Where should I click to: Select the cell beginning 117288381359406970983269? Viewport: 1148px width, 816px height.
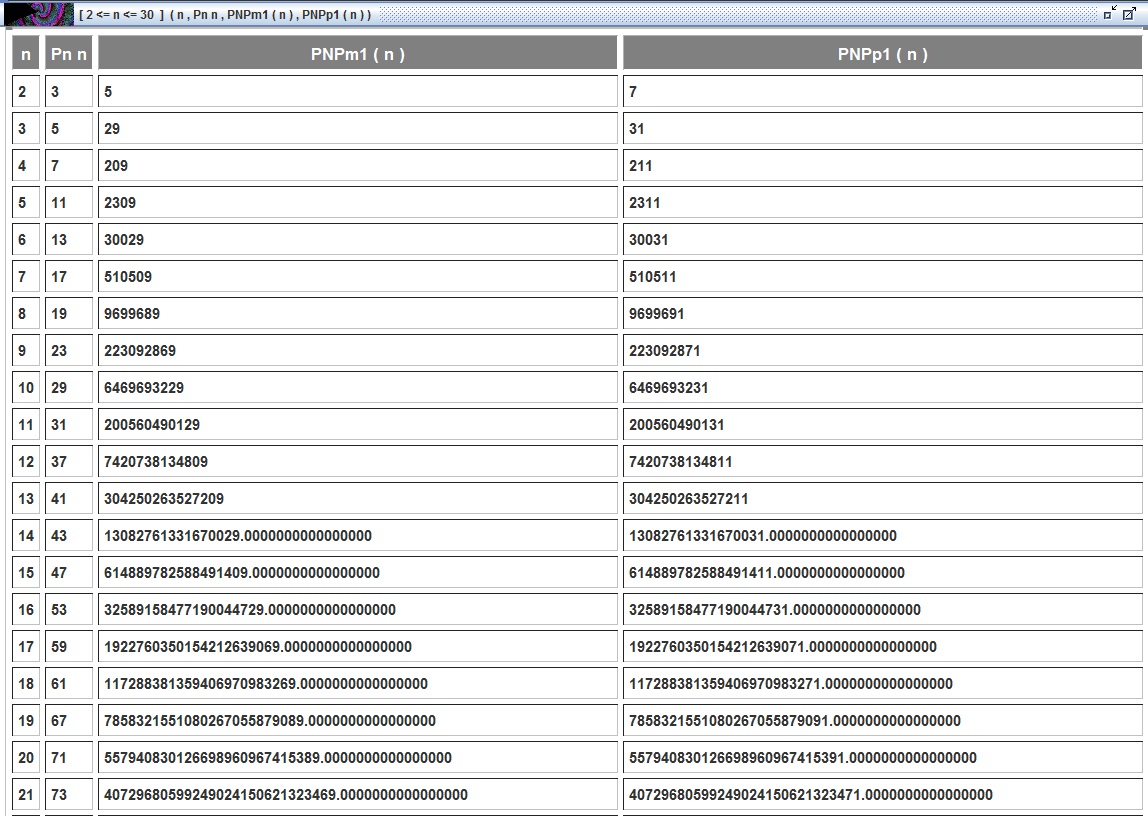tap(358, 684)
